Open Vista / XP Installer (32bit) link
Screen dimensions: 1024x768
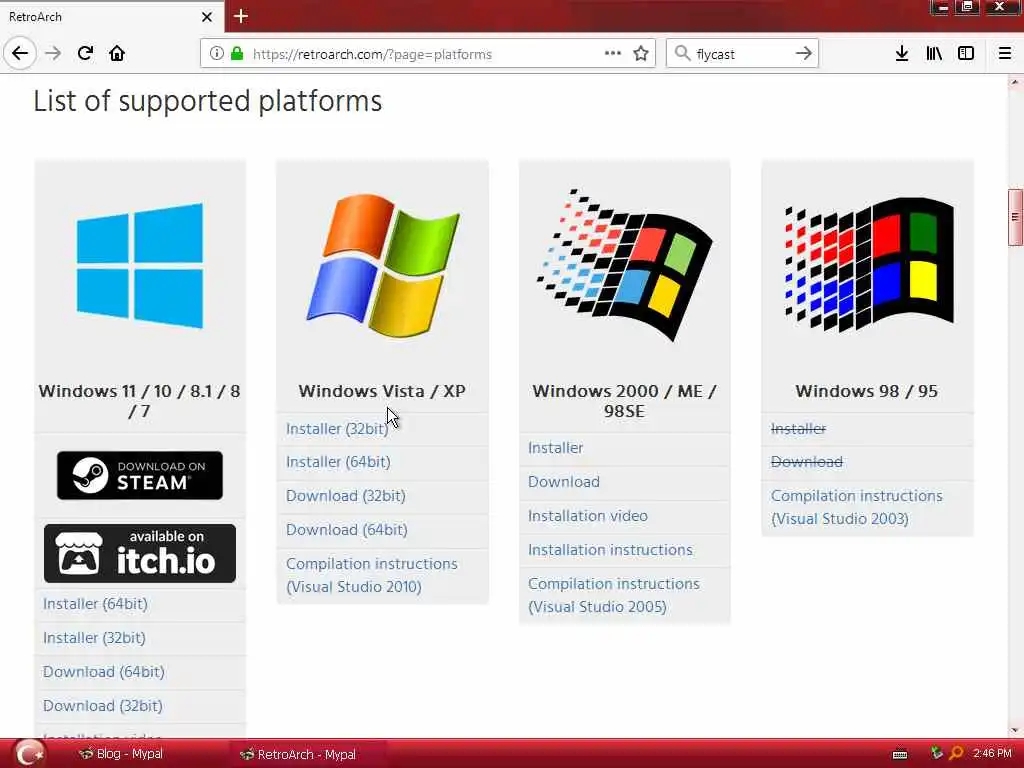pyautogui.click(x=337, y=429)
